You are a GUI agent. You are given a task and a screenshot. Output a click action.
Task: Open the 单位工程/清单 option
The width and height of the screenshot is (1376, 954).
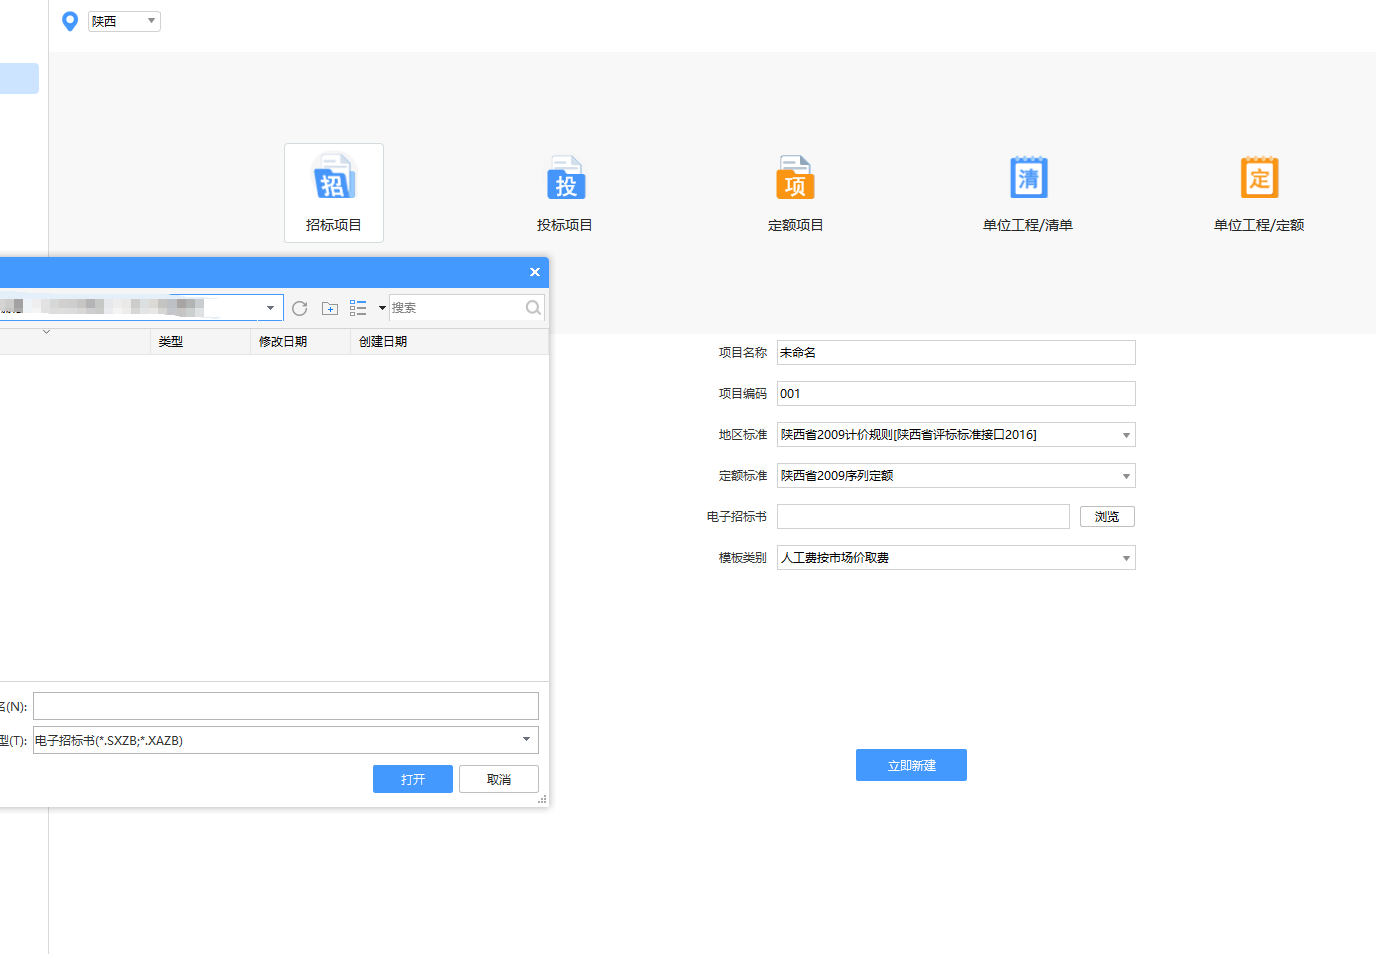(x=1027, y=192)
